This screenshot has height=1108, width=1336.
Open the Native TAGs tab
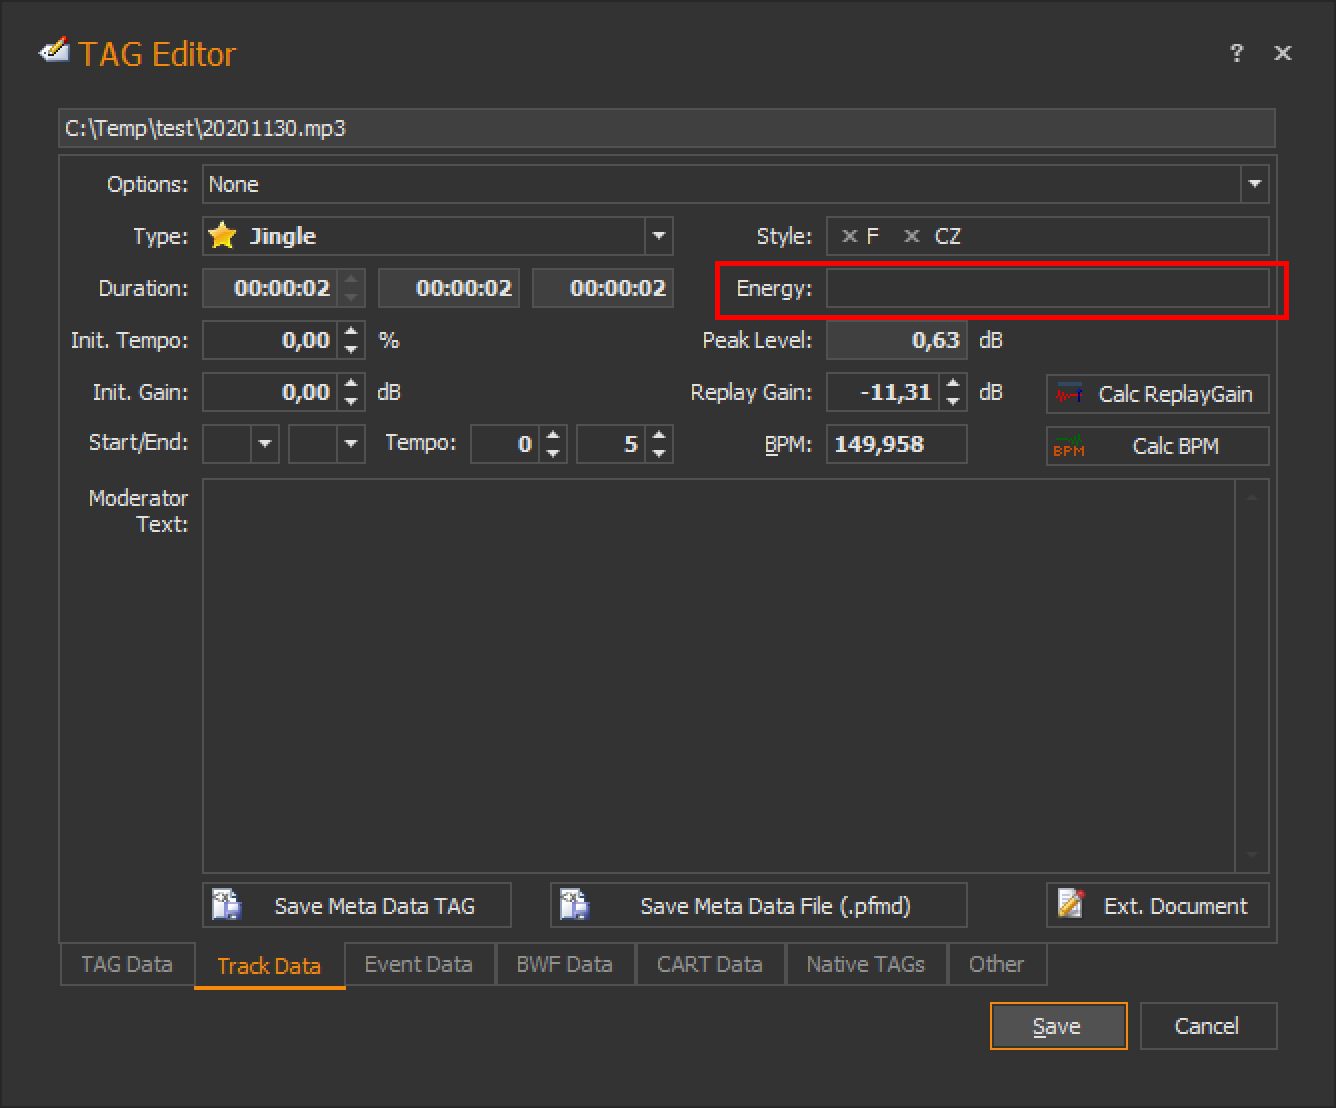pos(865,964)
